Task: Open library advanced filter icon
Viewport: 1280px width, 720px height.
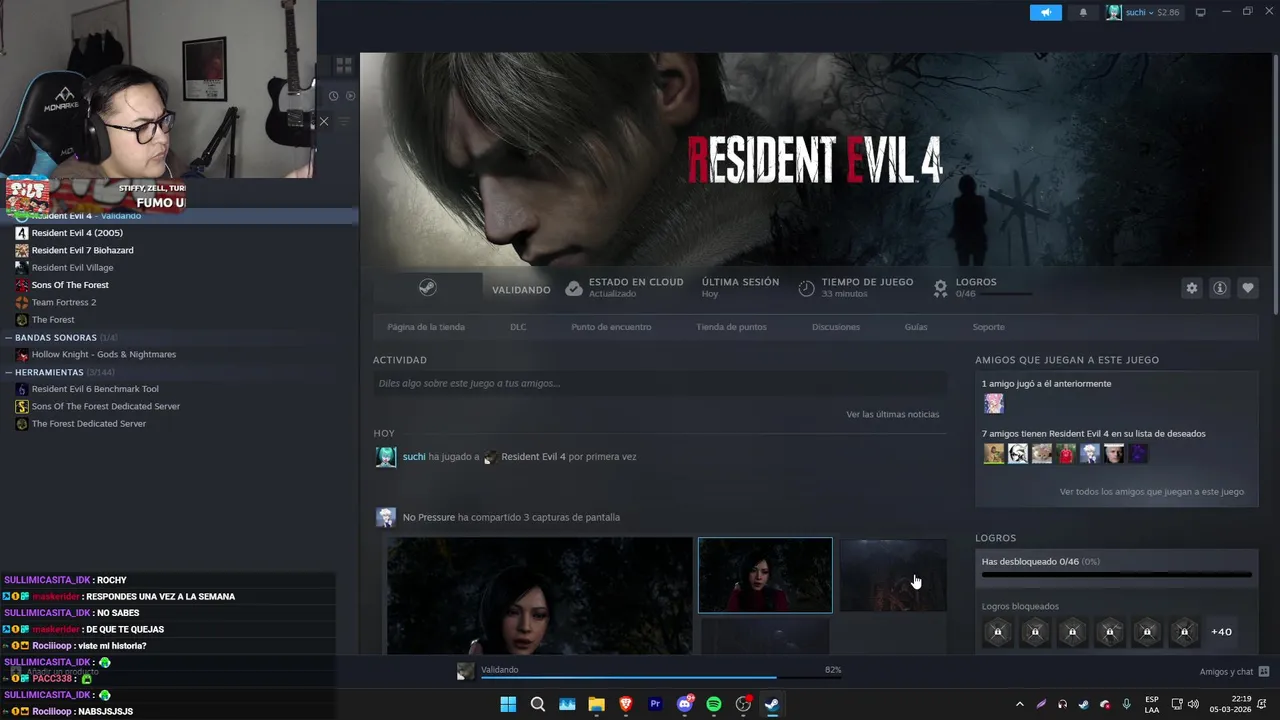Action: click(x=344, y=122)
